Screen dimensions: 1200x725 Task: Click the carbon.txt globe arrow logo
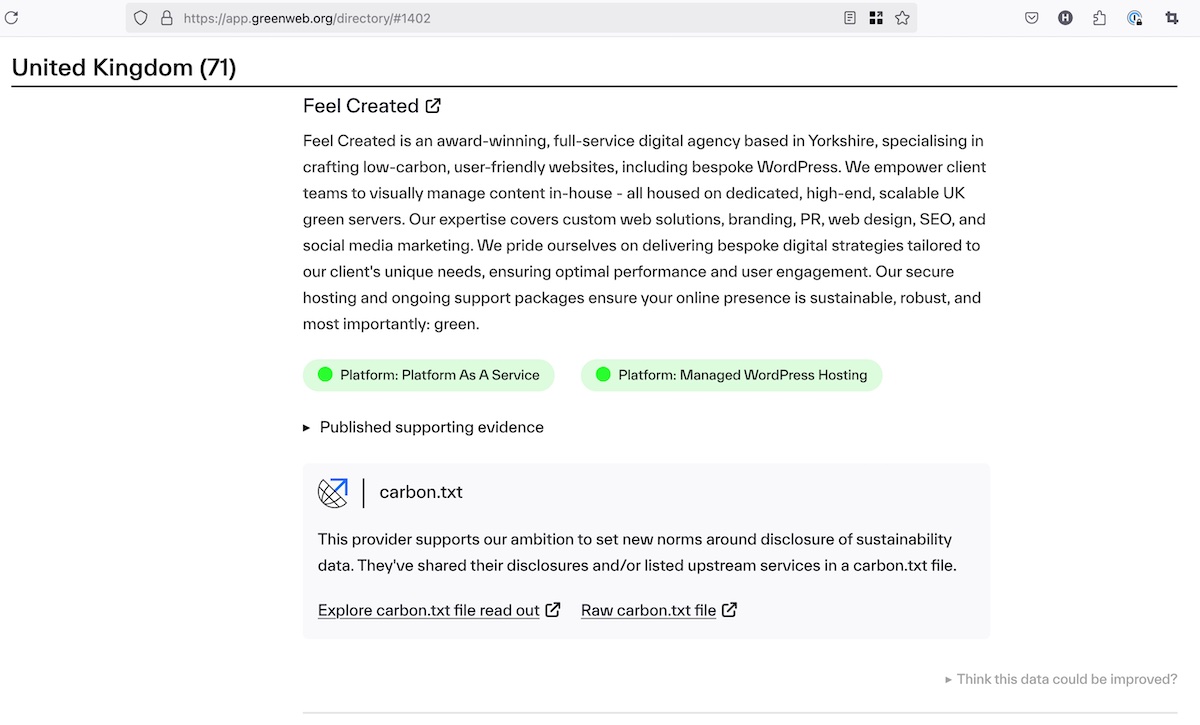333,492
